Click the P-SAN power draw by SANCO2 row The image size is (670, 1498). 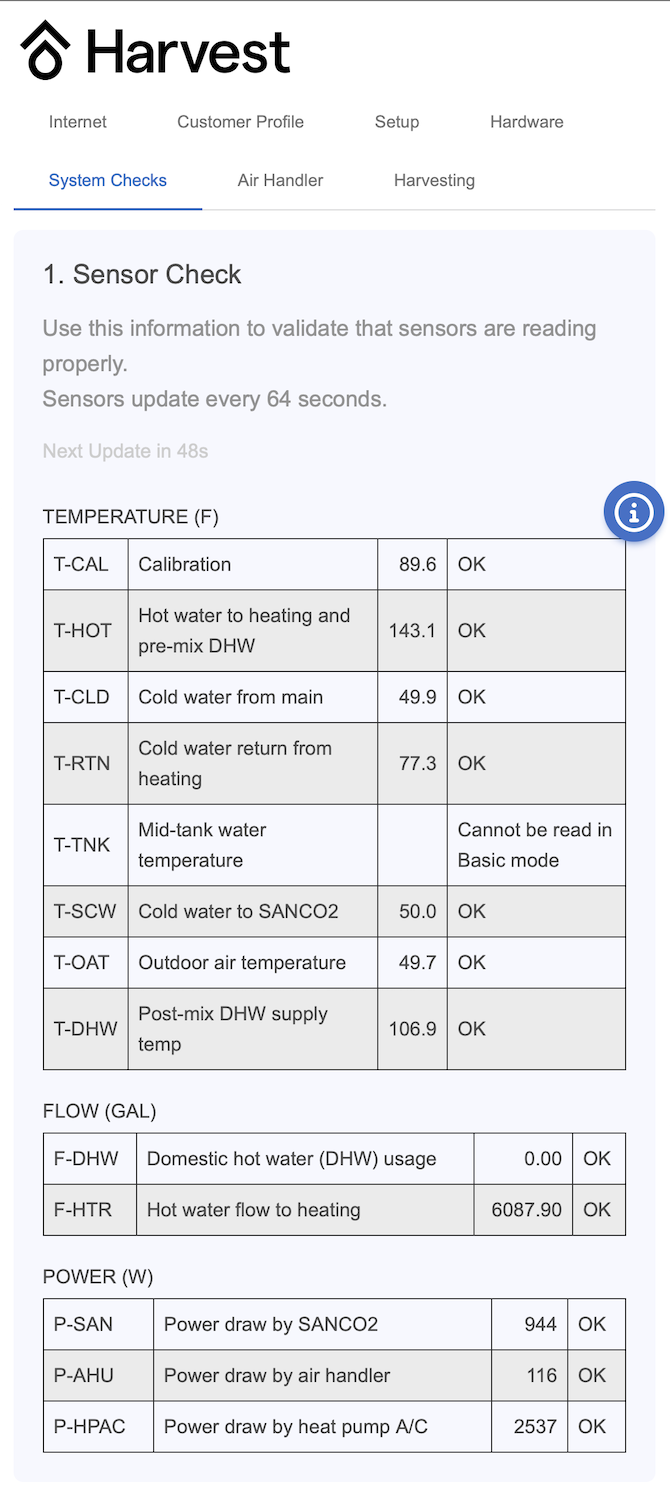[334, 1324]
